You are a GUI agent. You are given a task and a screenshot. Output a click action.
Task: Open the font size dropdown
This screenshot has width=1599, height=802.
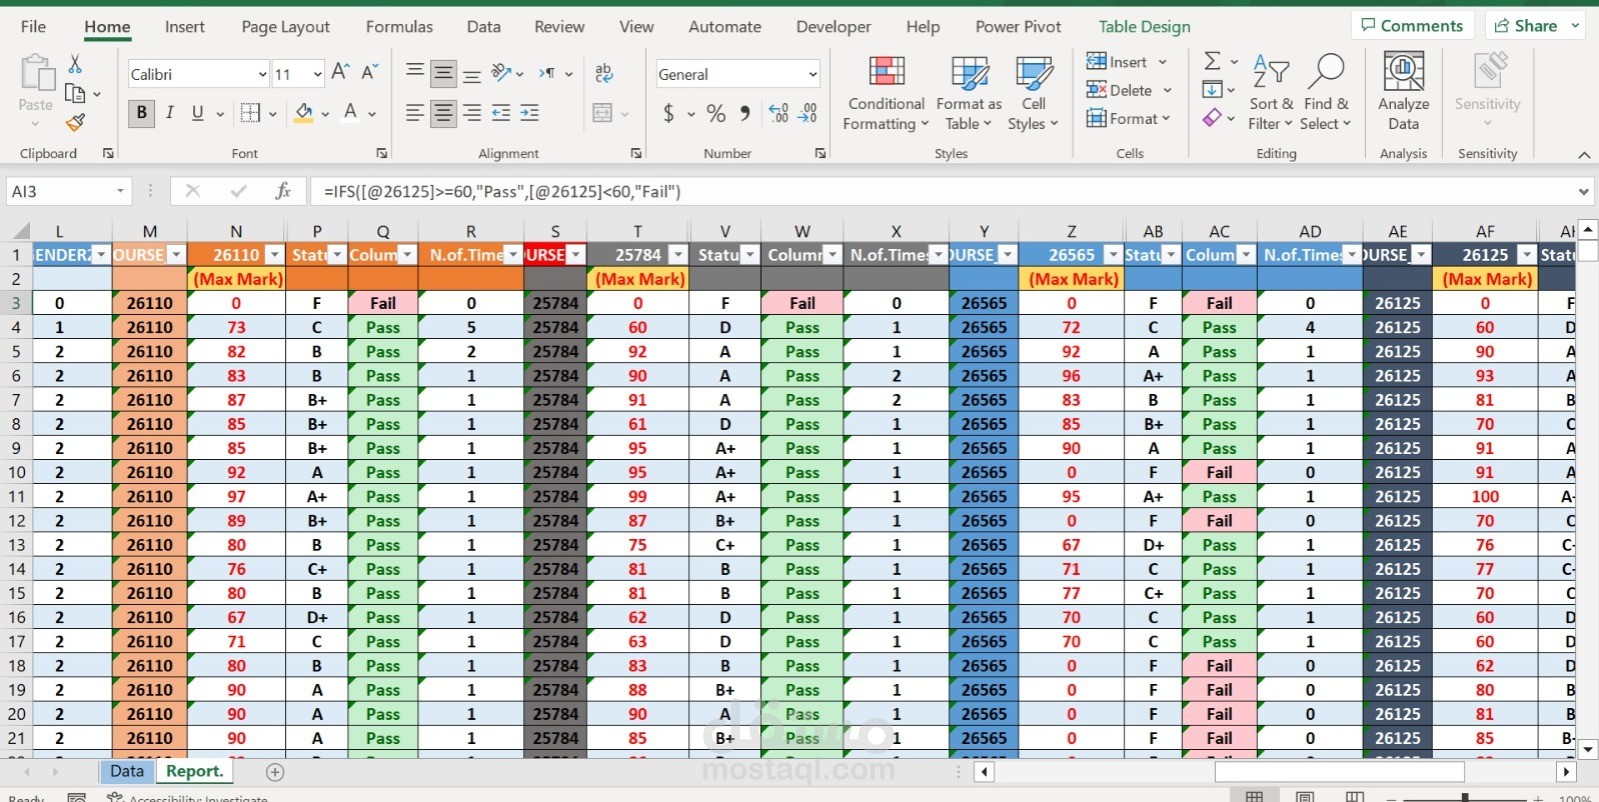point(318,74)
